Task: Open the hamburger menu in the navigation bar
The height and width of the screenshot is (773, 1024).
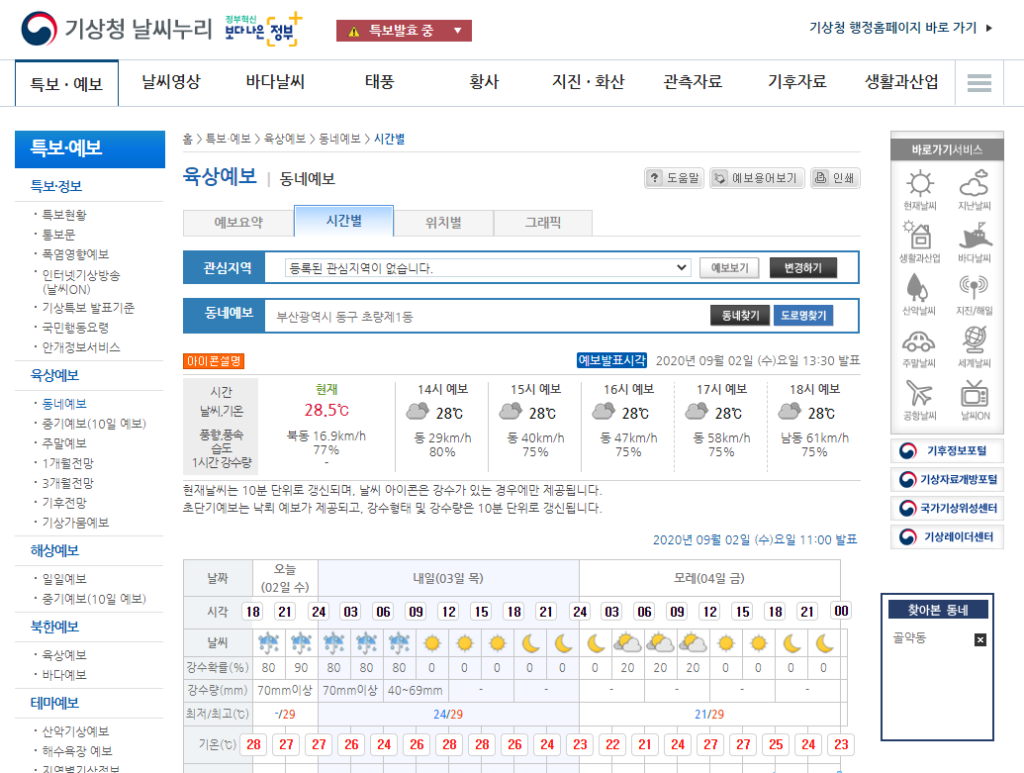Action: click(981, 82)
